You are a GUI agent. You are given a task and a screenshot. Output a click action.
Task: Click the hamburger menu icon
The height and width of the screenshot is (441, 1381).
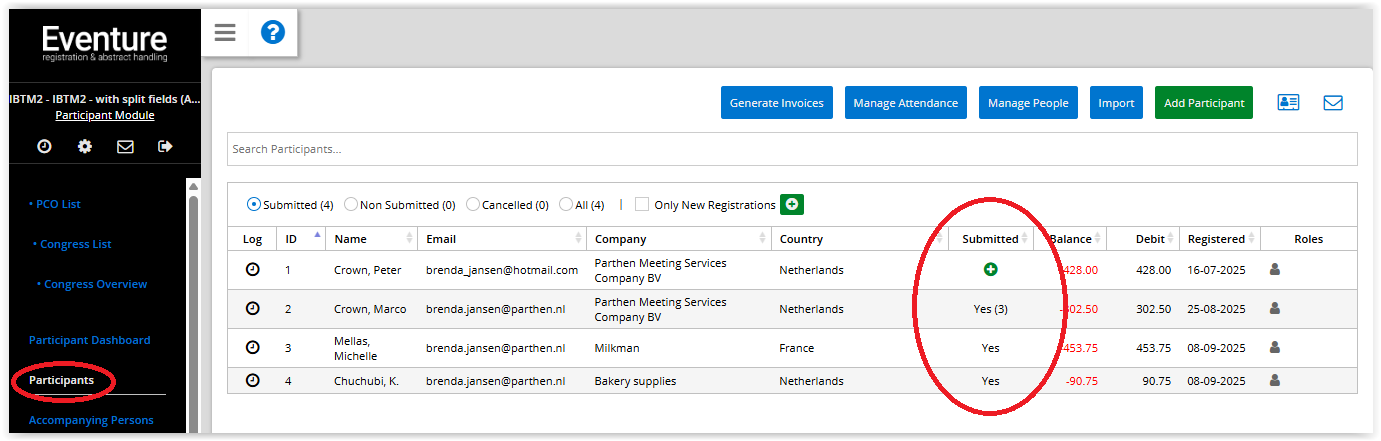225,33
